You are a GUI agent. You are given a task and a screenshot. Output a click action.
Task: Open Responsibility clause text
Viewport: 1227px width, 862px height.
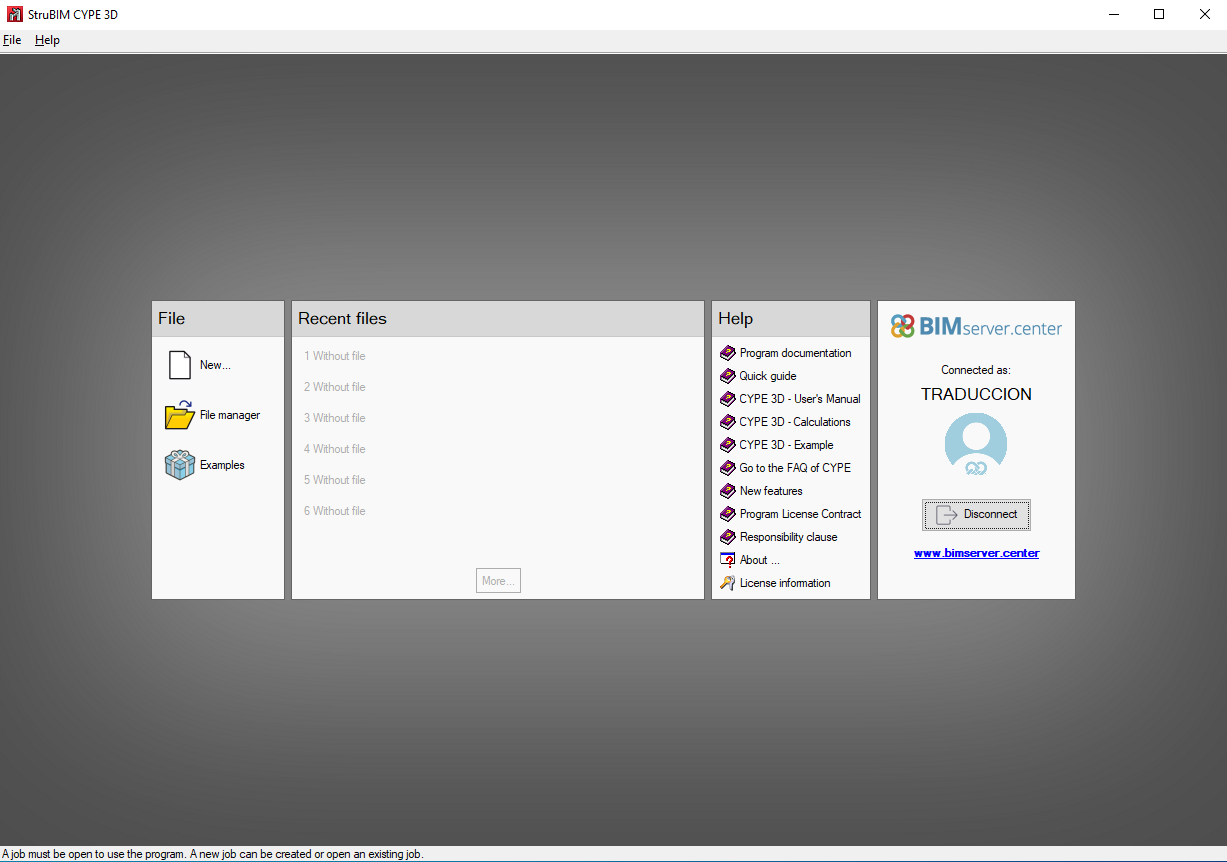(x=789, y=537)
